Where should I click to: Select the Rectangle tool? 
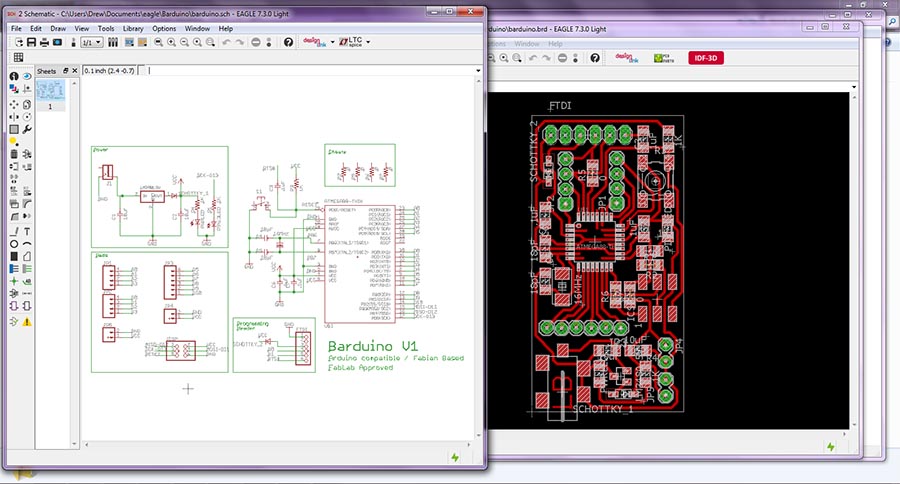14,256
